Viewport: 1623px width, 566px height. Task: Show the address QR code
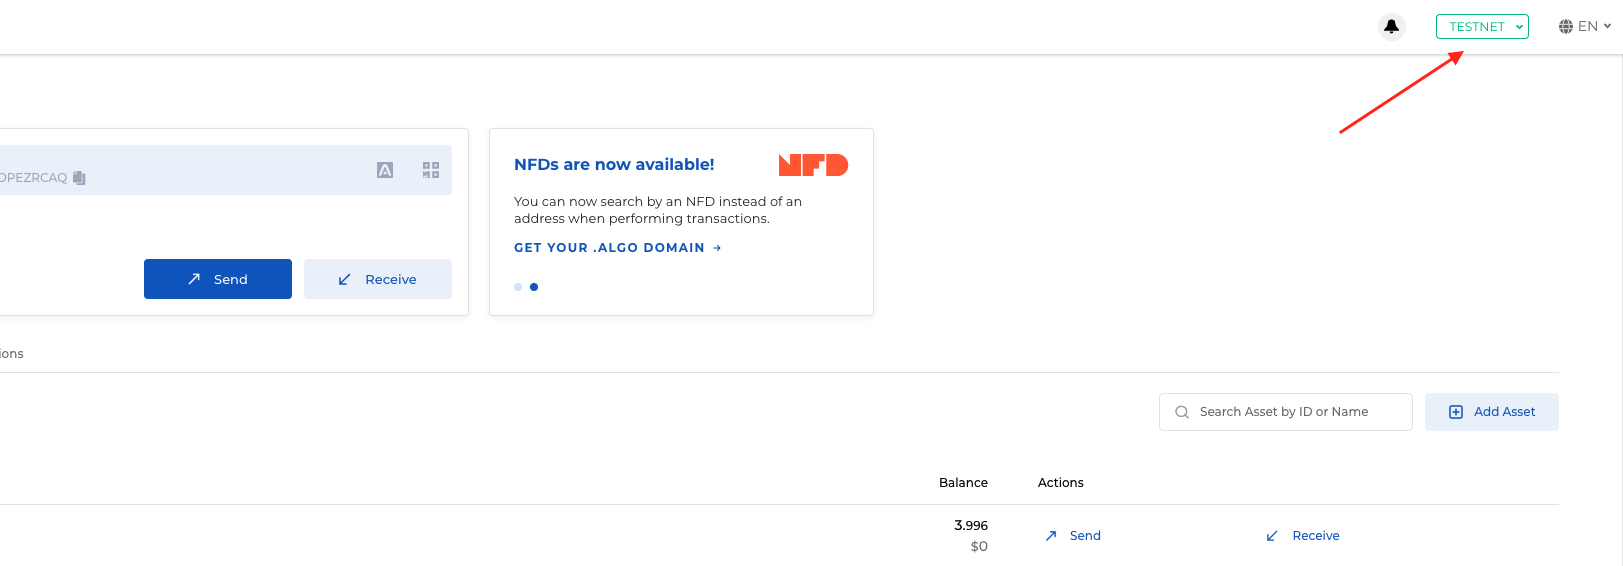tap(431, 170)
